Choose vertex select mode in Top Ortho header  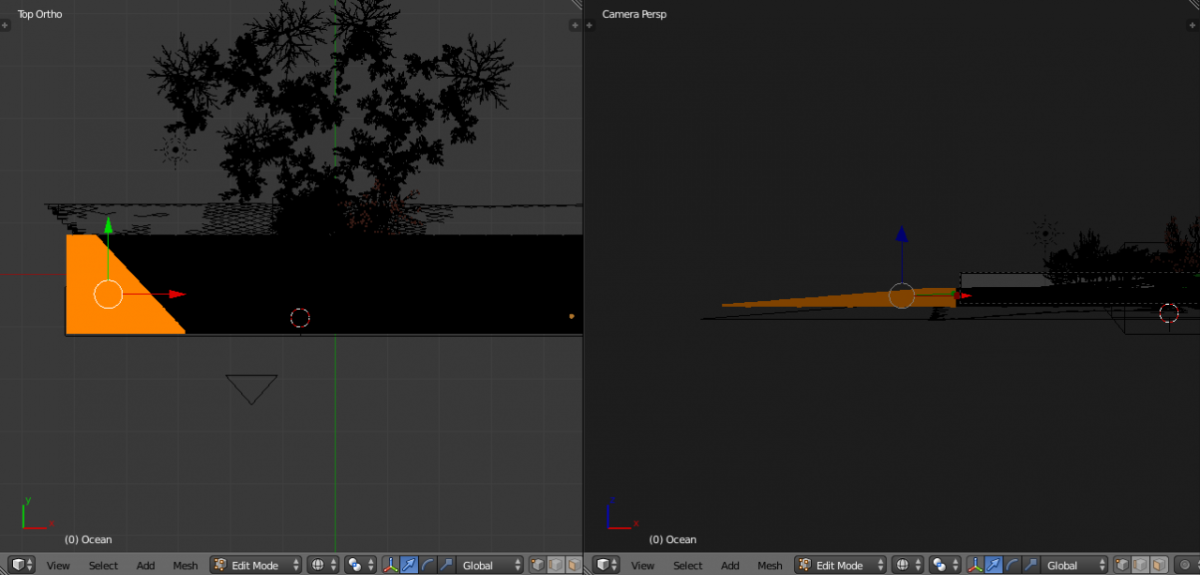537,565
